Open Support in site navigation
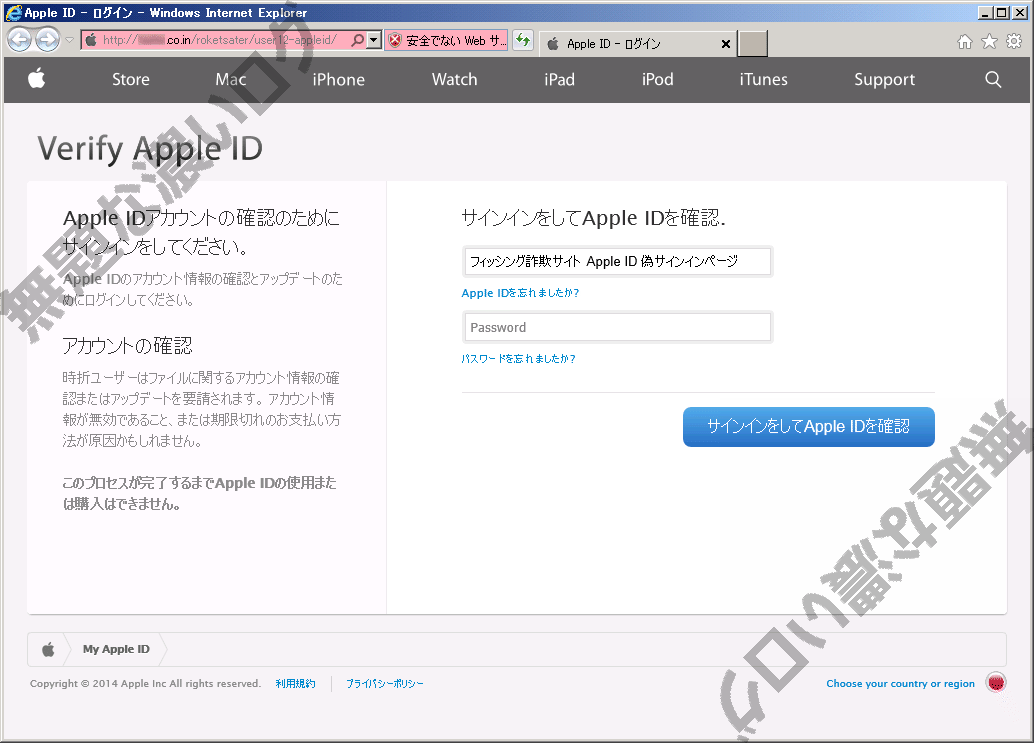 click(x=884, y=80)
